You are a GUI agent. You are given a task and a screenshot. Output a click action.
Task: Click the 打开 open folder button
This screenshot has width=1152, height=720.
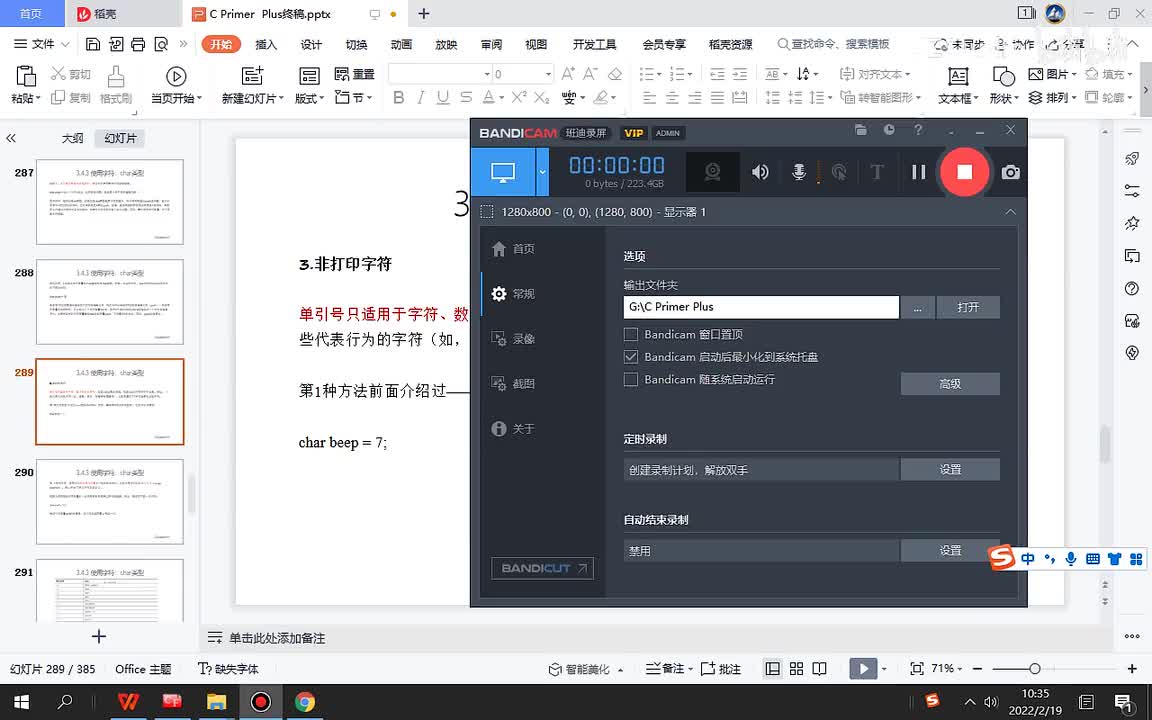point(968,308)
